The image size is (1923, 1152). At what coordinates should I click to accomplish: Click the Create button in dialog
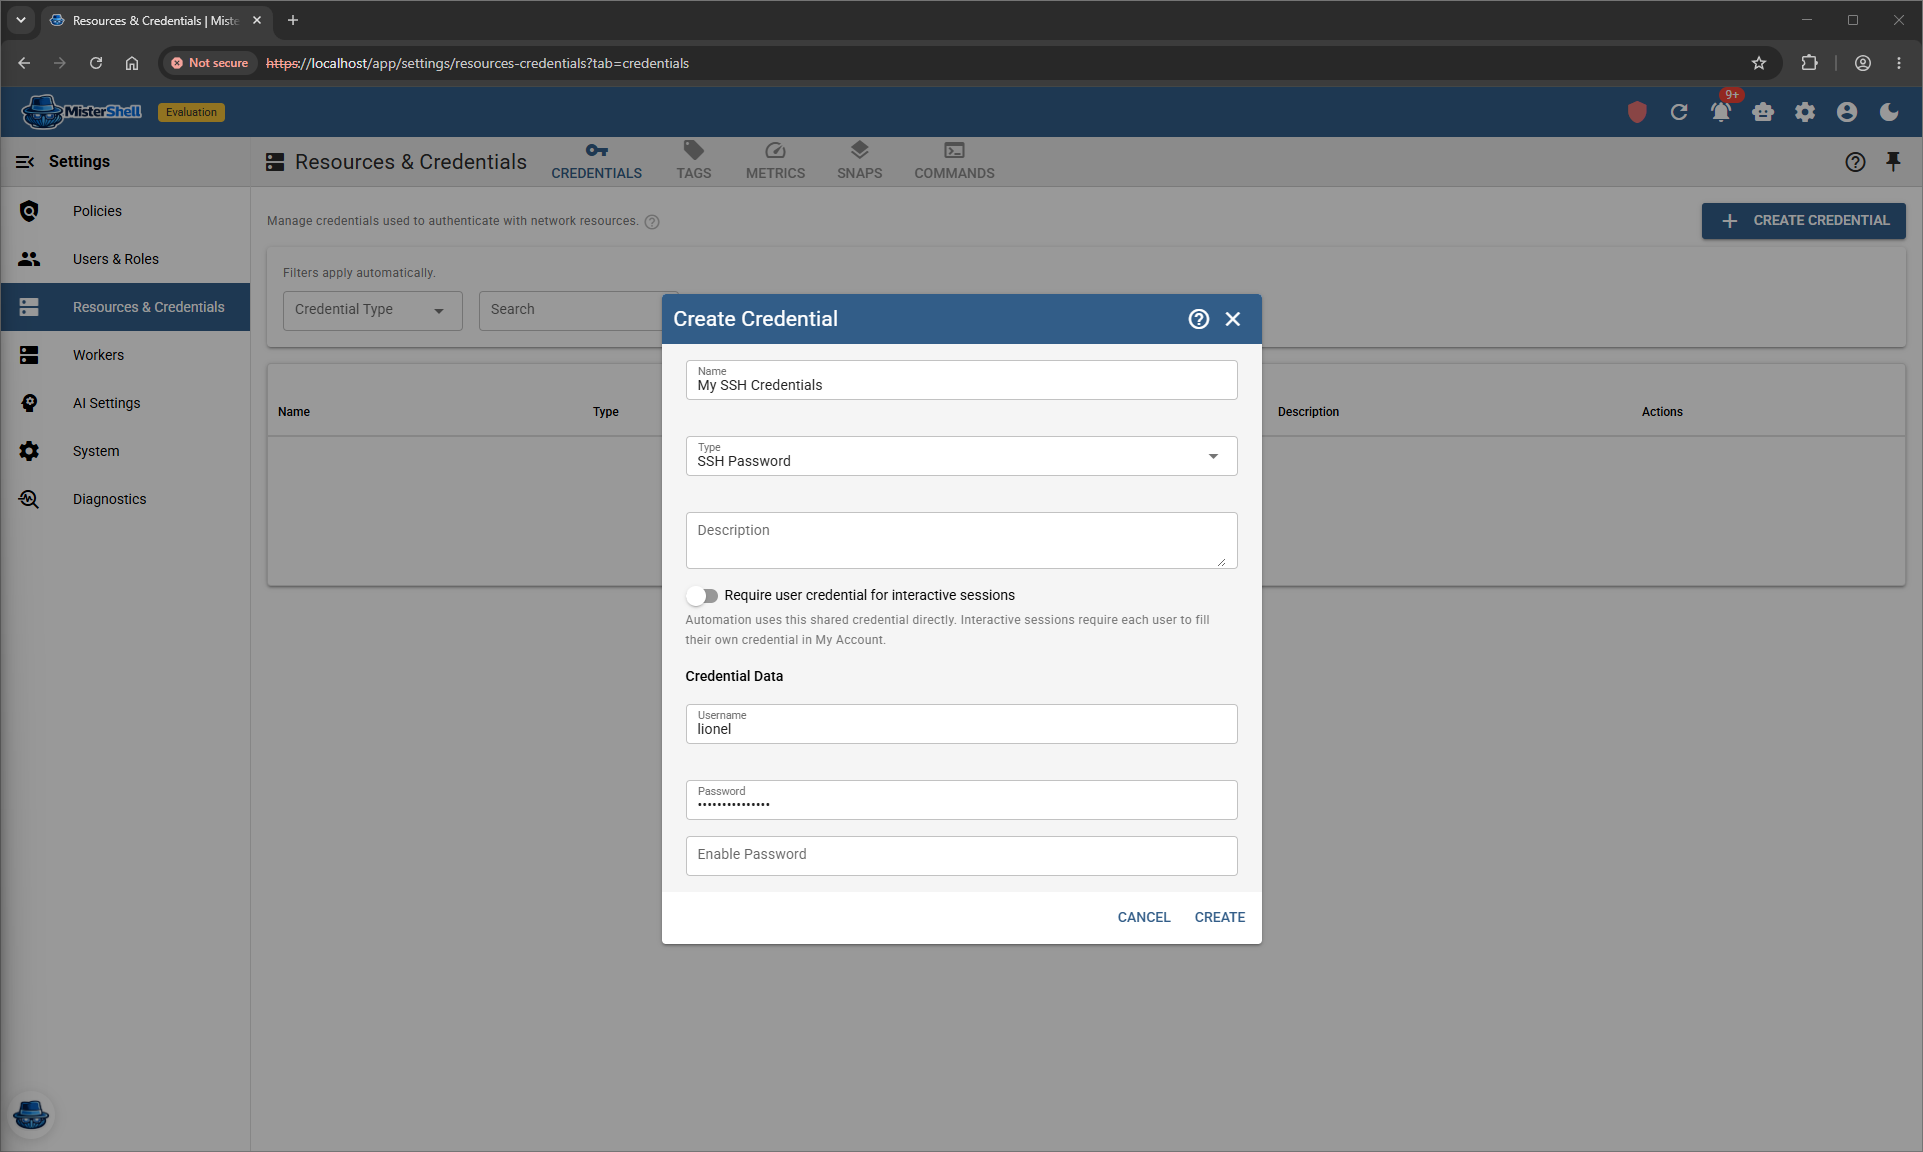[x=1219, y=917]
